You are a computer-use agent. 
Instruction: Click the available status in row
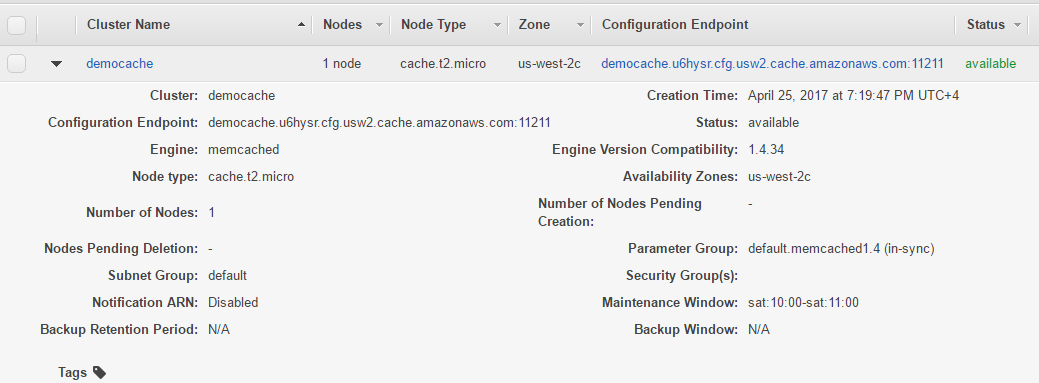point(990,64)
